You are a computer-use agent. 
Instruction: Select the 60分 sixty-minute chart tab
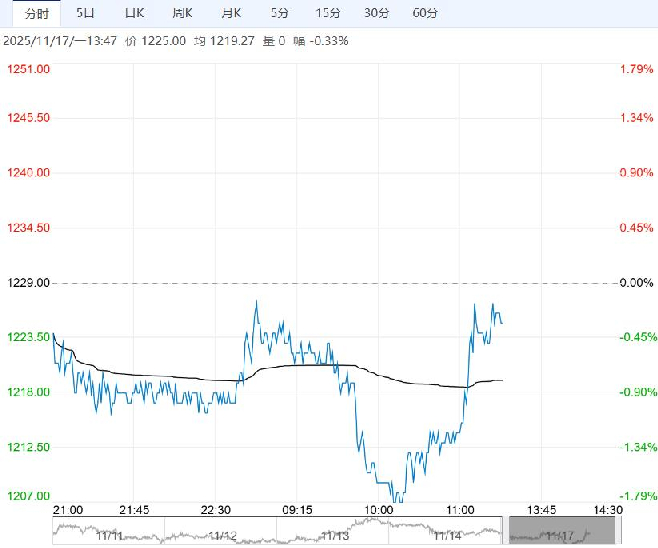[x=425, y=13]
